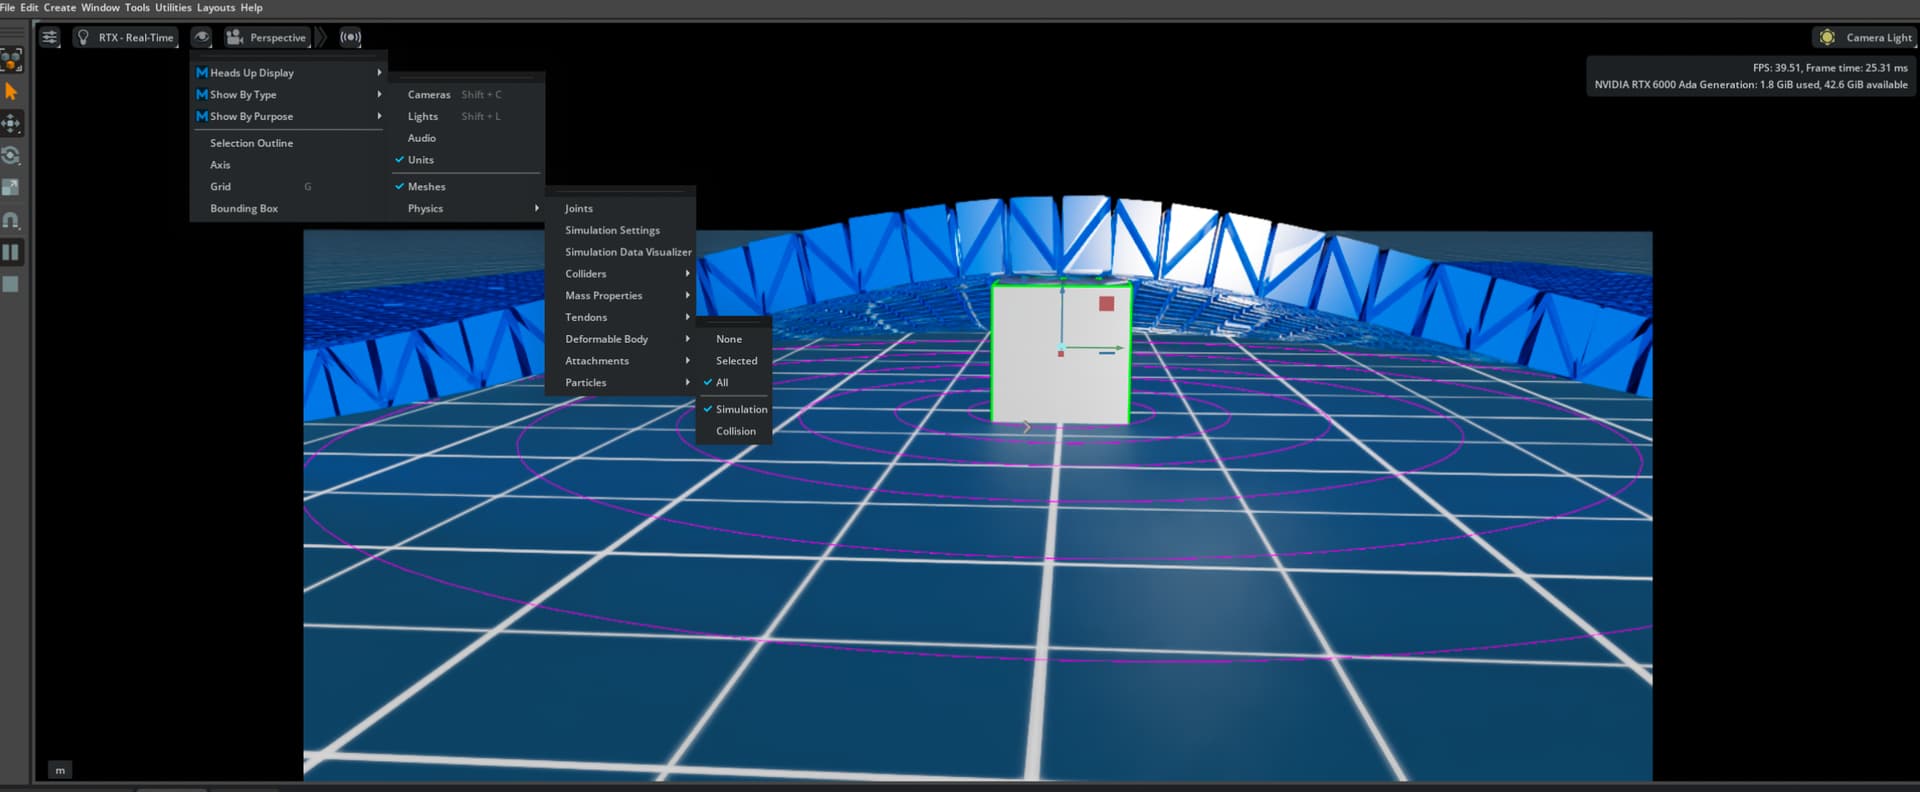Viewport: 1920px width, 792px height.
Task: Select the Rotate tool in left toolbar
Action: [x=11, y=156]
